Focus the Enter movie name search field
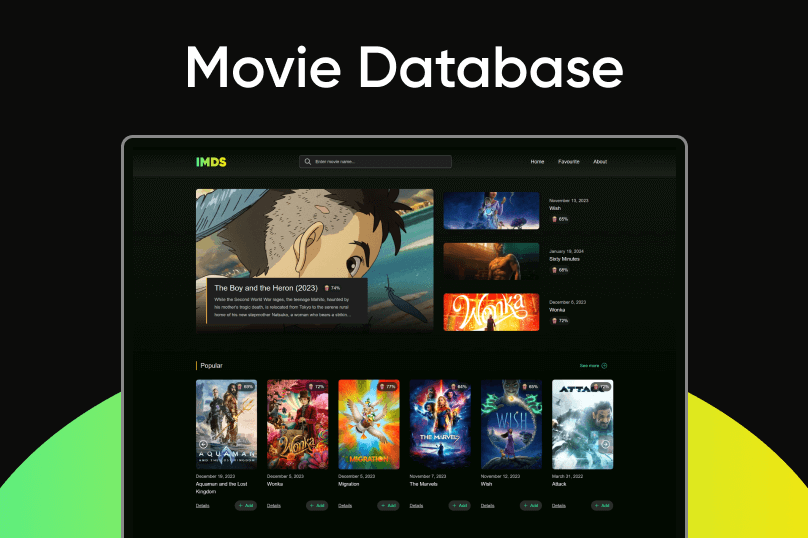808x538 pixels. (x=375, y=161)
